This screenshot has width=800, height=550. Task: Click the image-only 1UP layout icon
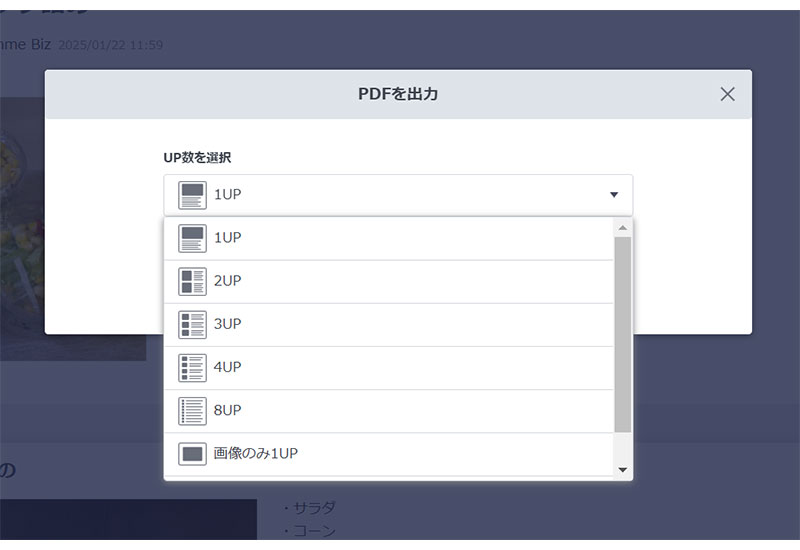(192, 453)
